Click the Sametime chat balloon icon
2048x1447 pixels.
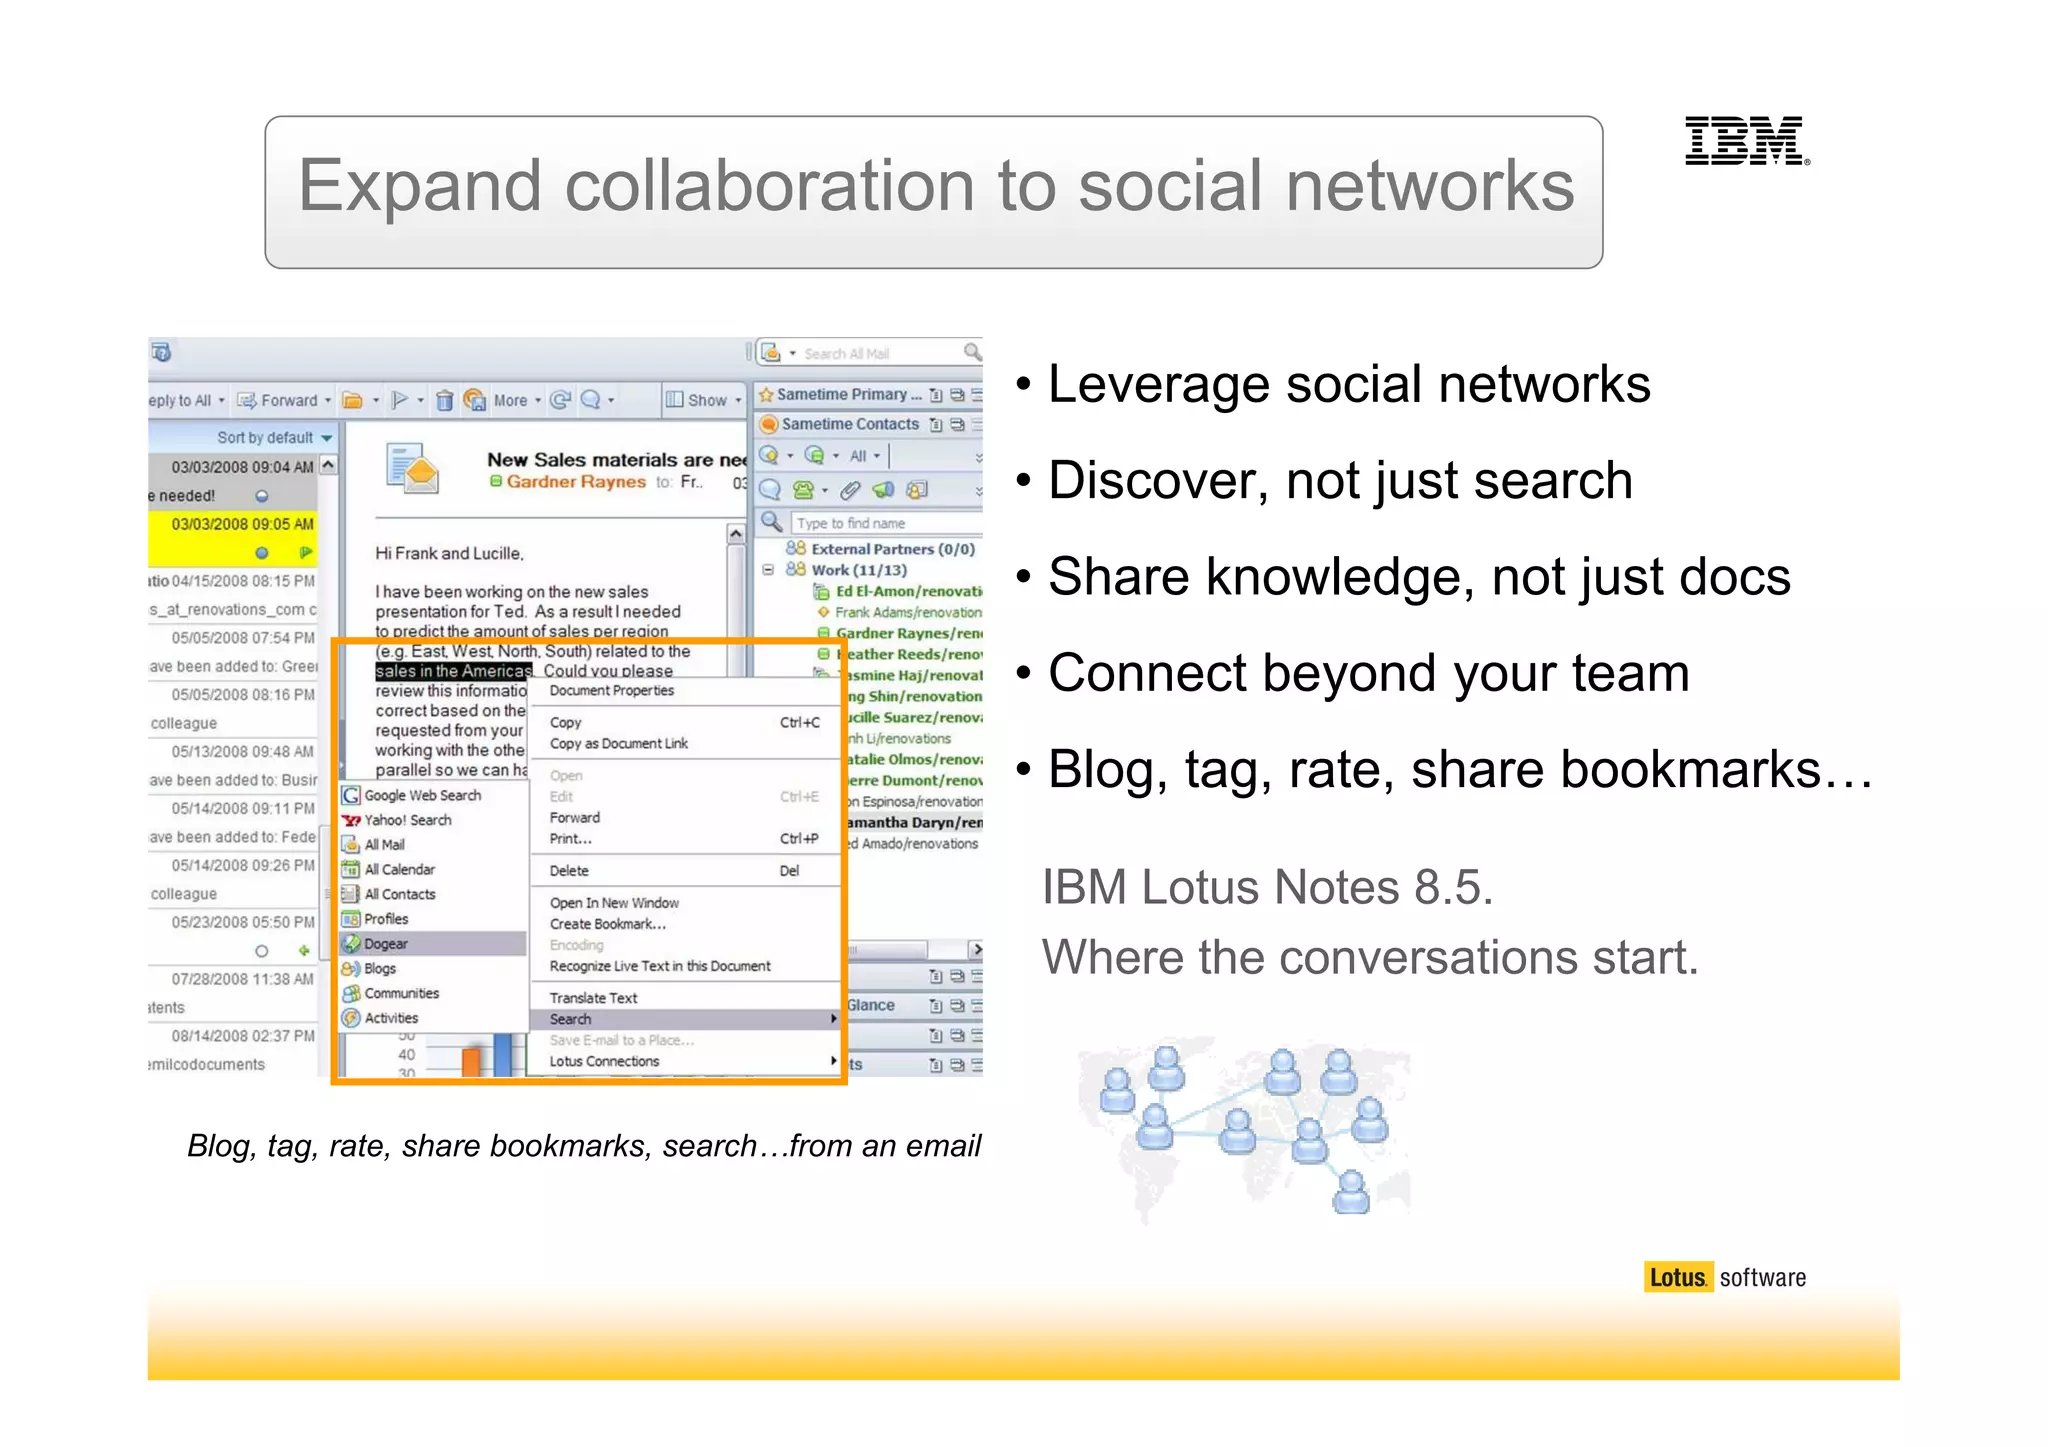[x=770, y=490]
